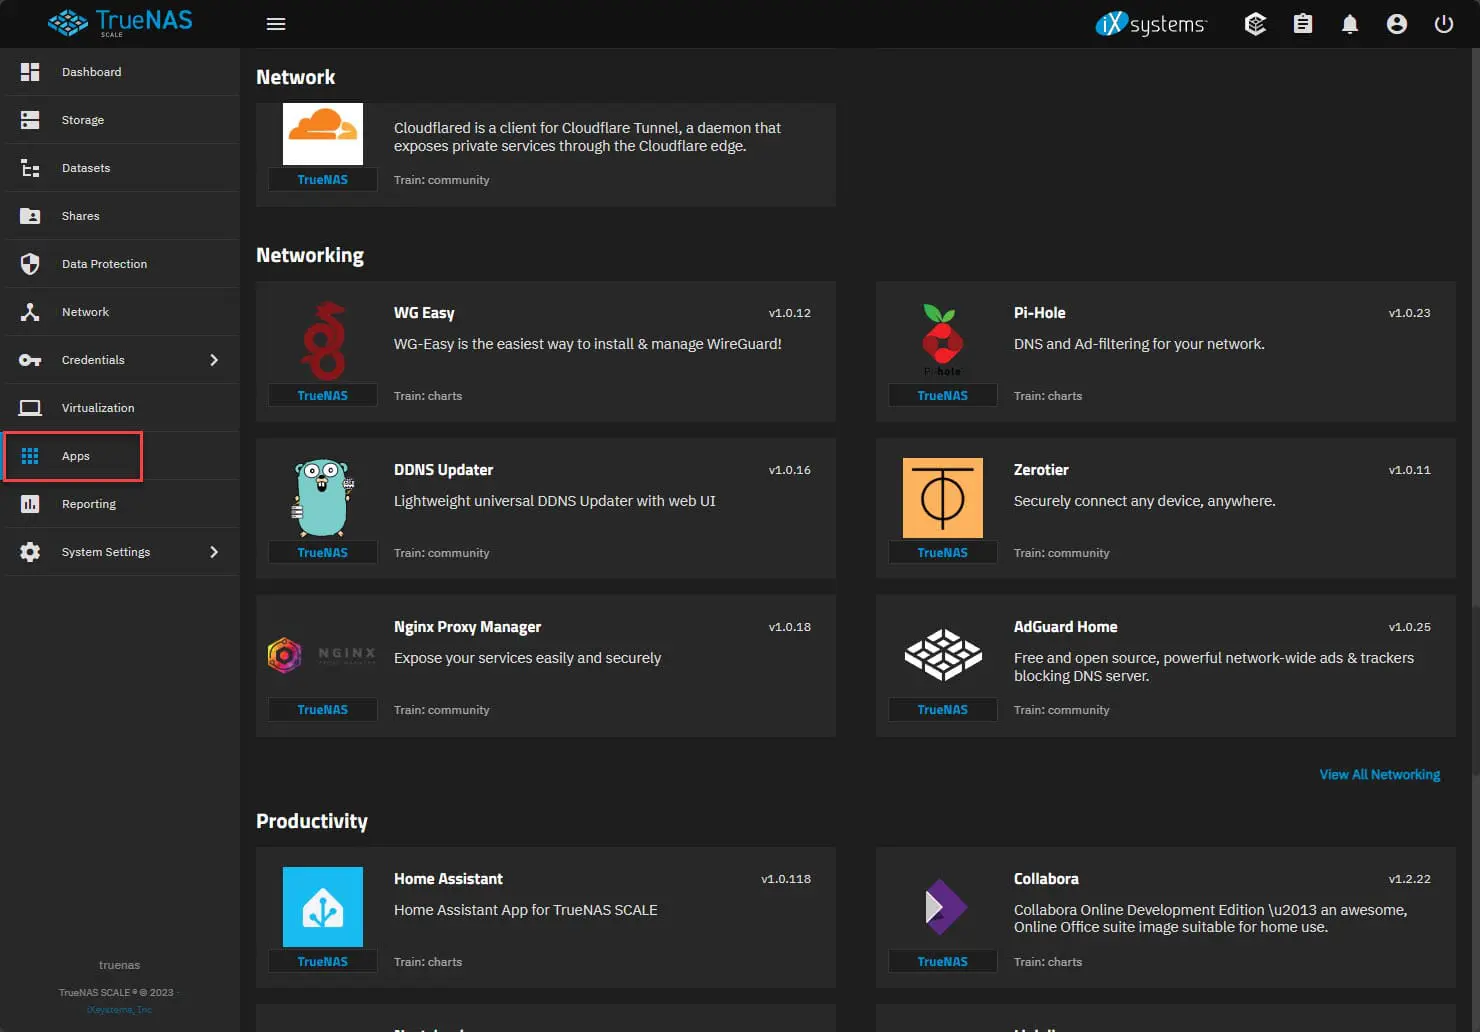Expand the Credentials submenu chevron
1480x1032 pixels.
point(214,360)
